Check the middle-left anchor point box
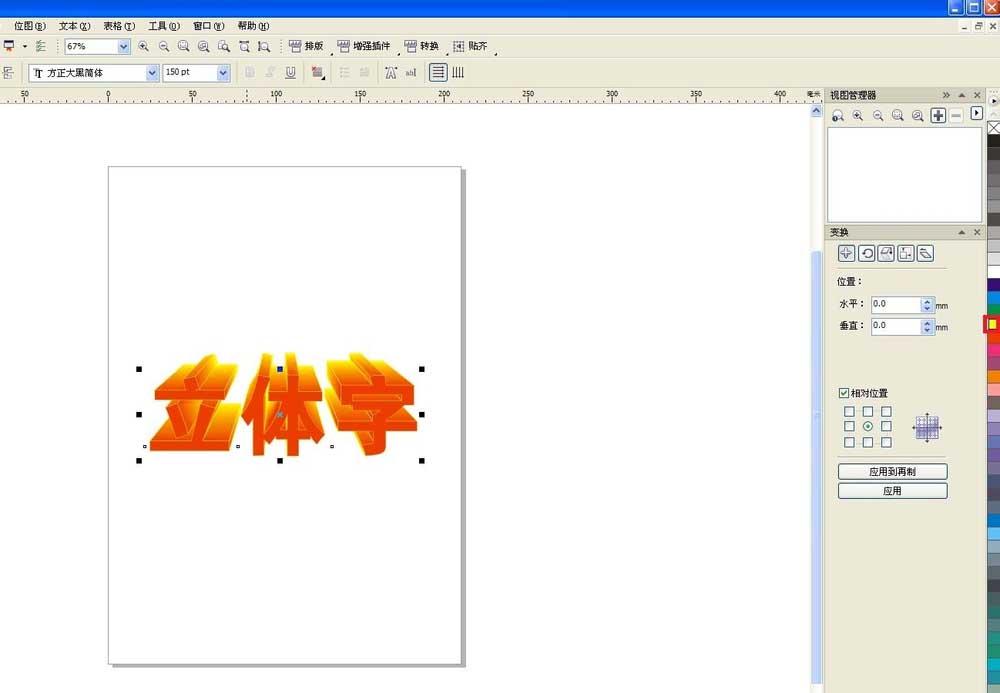The width and height of the screenshot is (1000, 693). (x=849, y=427)
